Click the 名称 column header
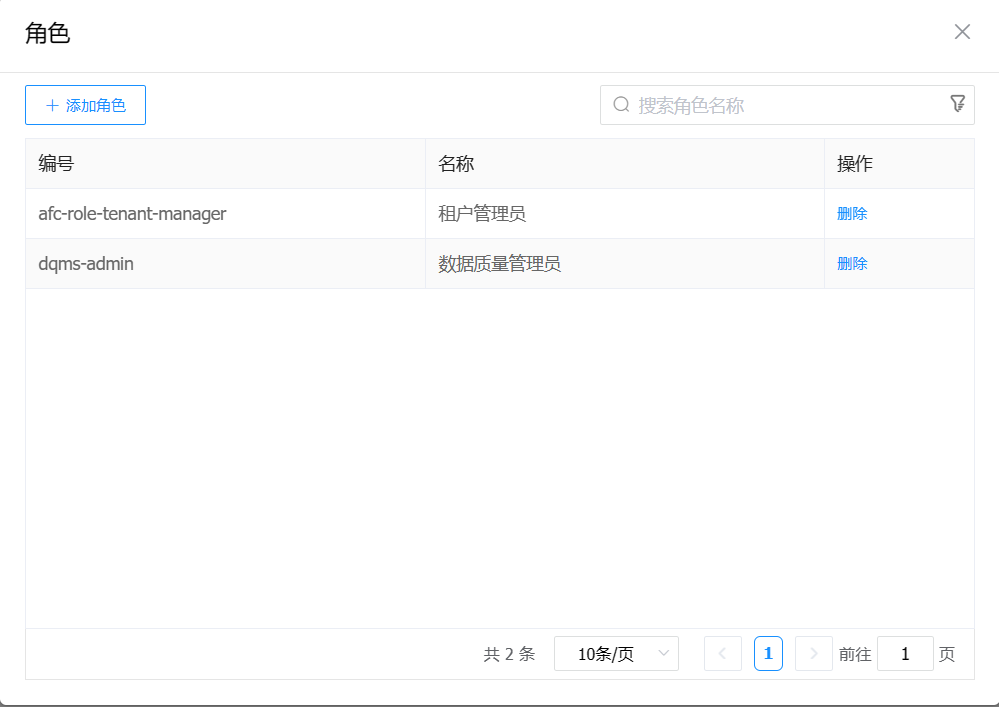The width and height of the screenshot is (999, 707). (x=456, y=164)
